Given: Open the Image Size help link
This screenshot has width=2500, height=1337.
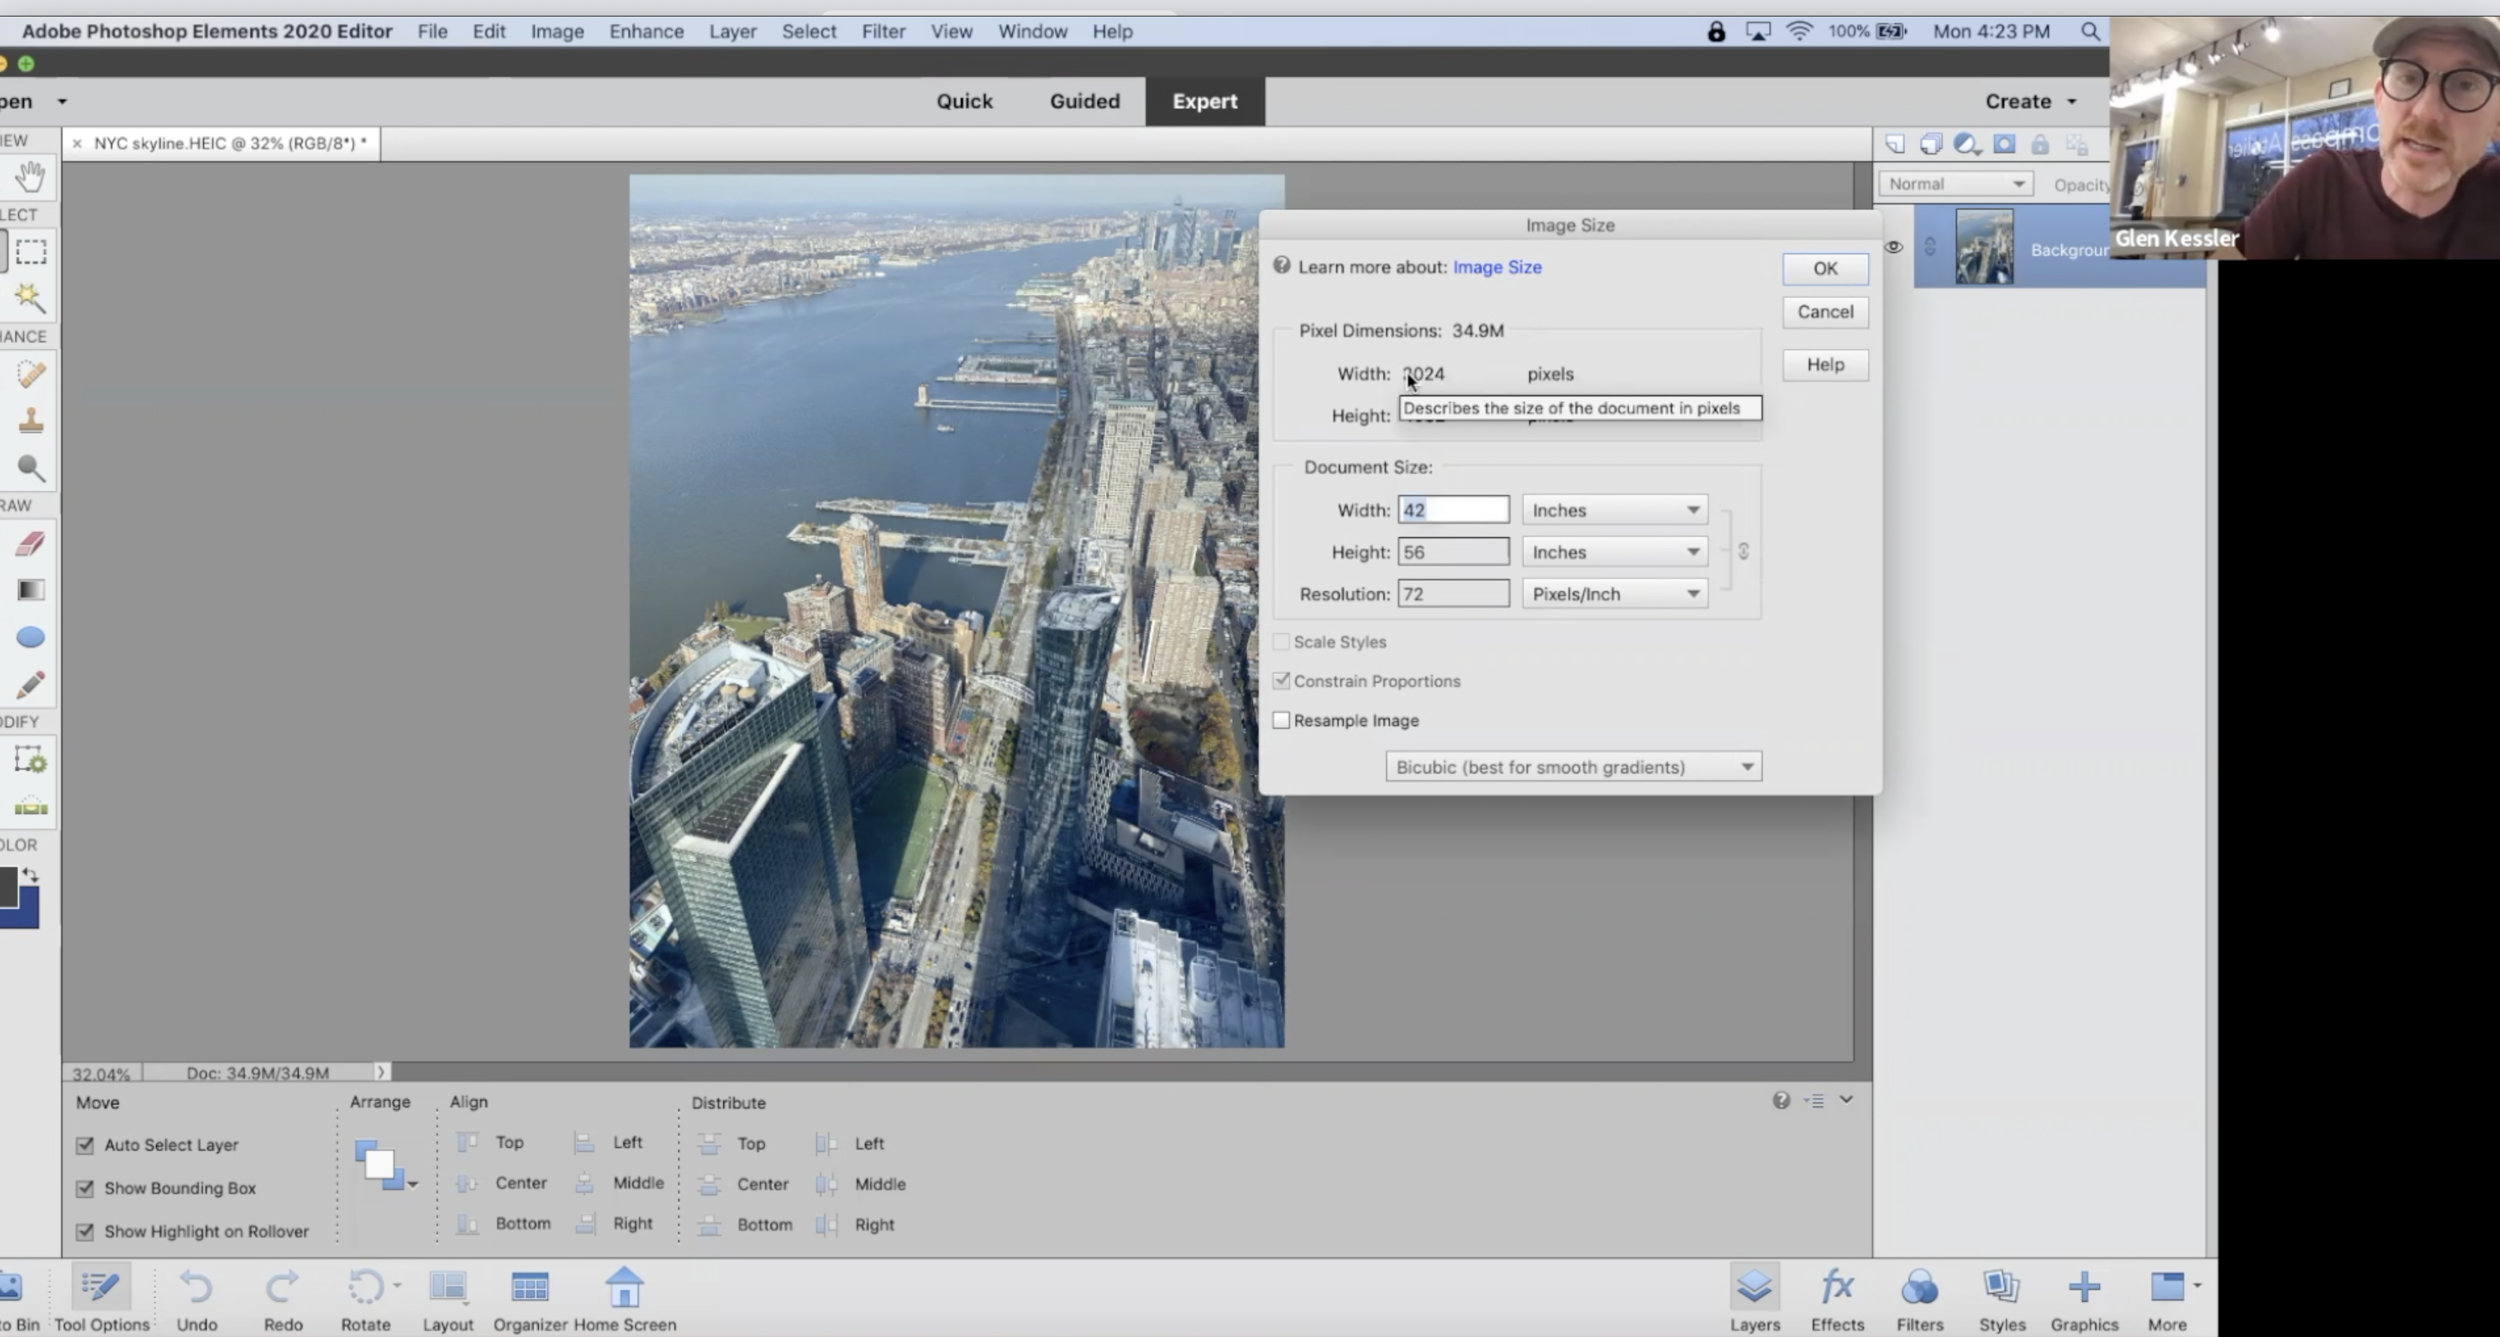Looking at the screenshot, I should 1496,267.
